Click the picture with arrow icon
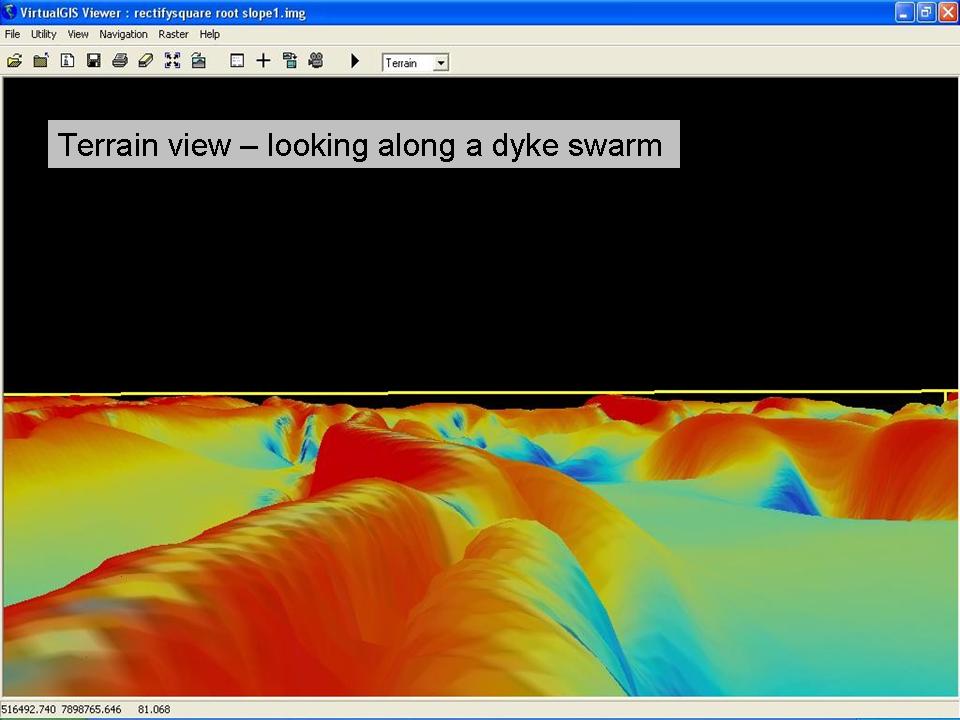The height and width of the screenshot is (720, 960). click(198, 61)
